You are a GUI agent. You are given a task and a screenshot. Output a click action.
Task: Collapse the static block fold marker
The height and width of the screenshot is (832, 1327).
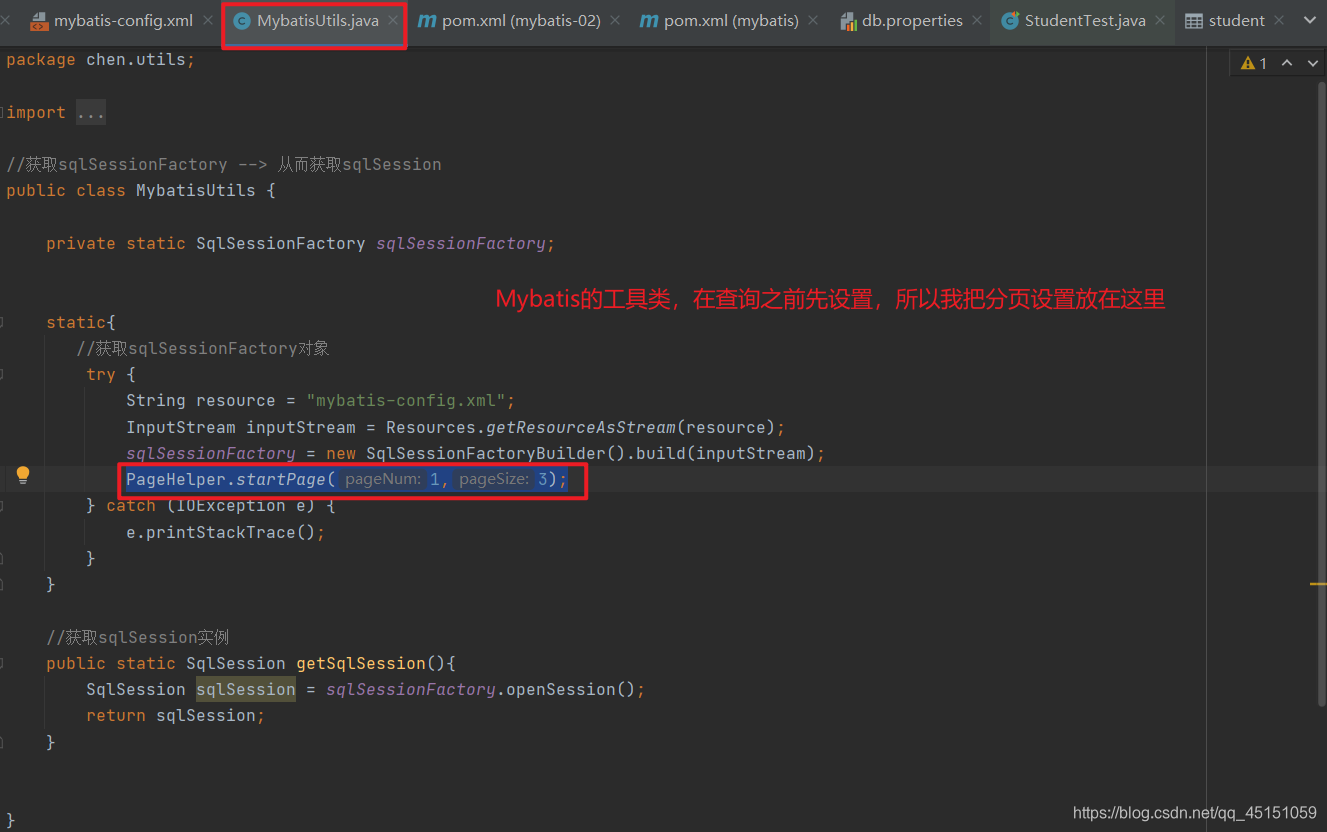[3, 322]
